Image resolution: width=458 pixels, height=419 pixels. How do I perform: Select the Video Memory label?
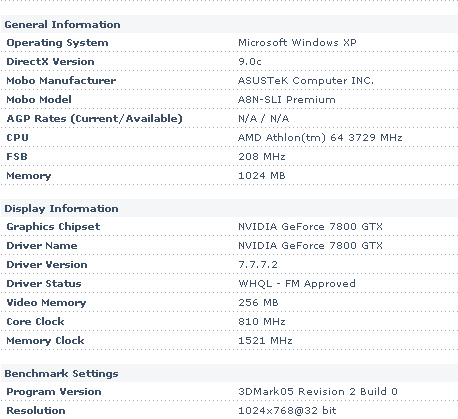tap(46, 303)
